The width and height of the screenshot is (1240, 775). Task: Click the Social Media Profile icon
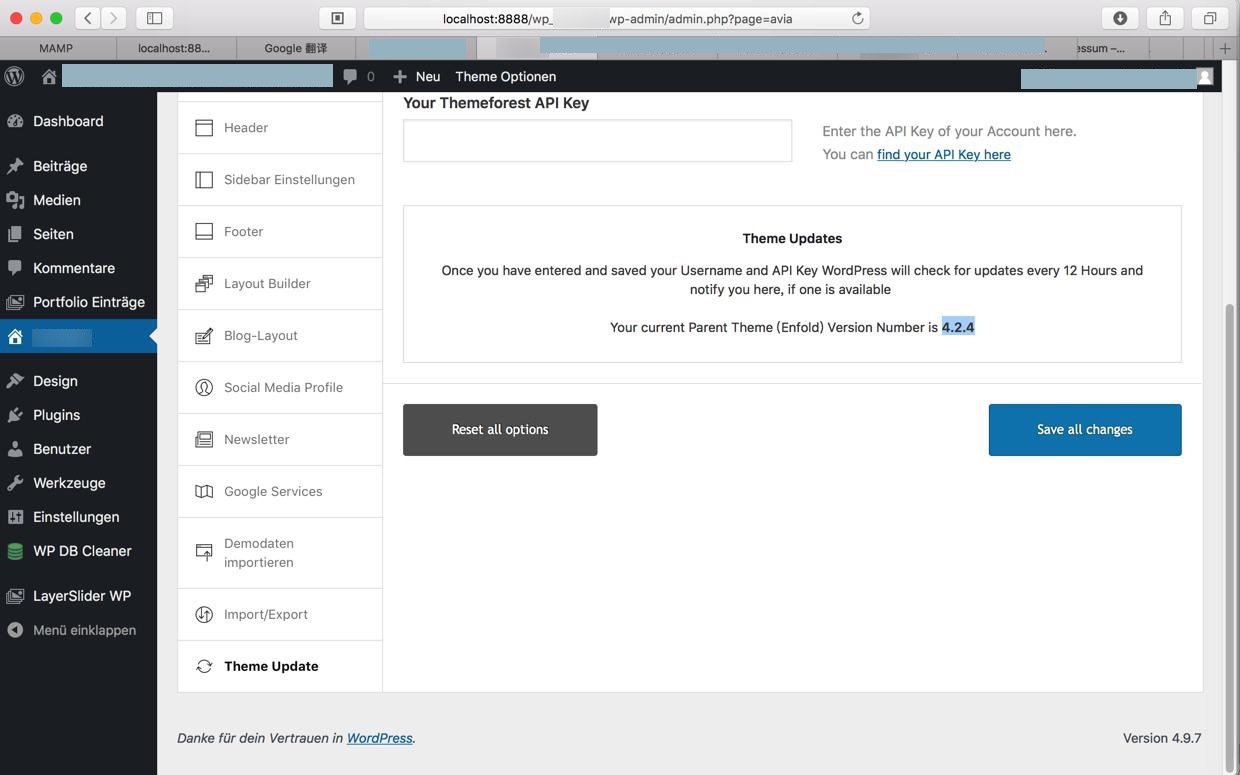pyautogui.click(x=204, y=388)
